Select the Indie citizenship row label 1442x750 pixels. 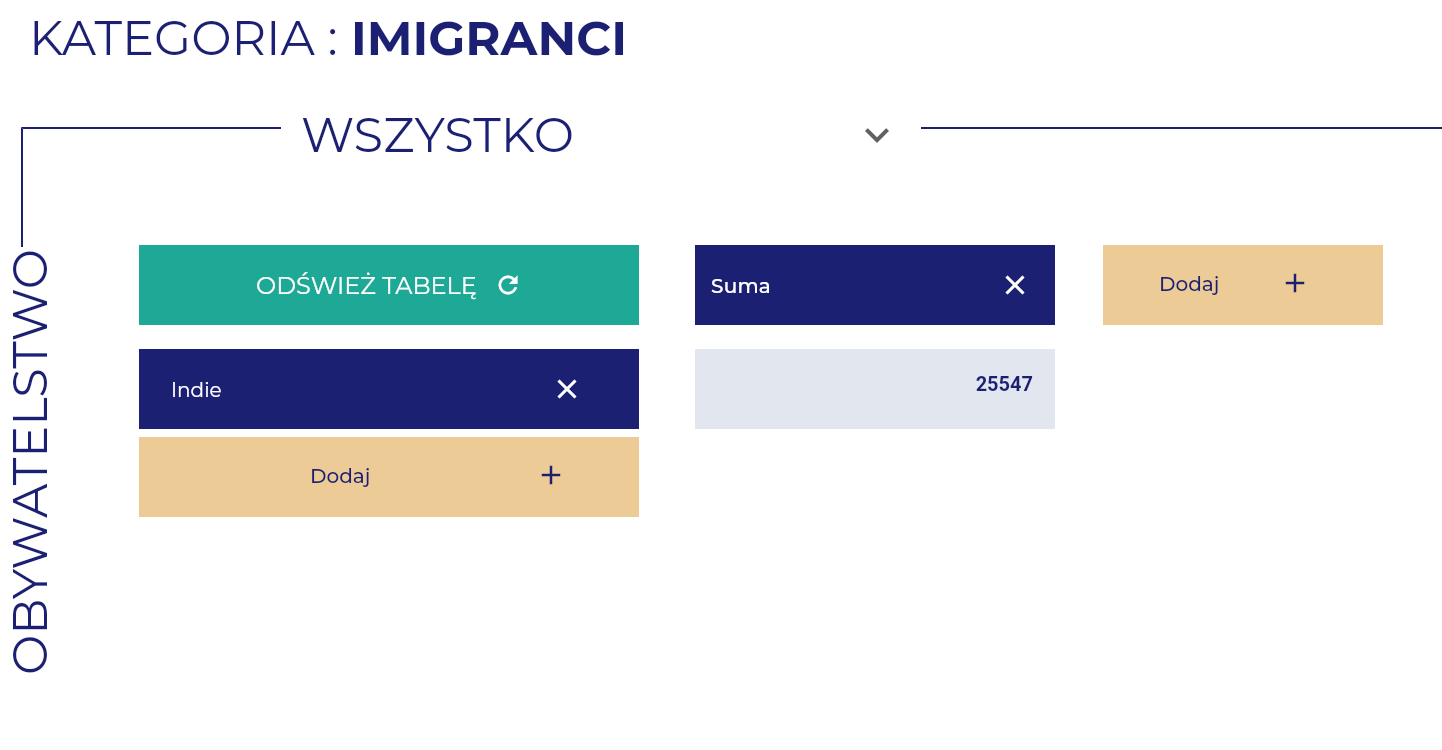(x=196, y=390)
